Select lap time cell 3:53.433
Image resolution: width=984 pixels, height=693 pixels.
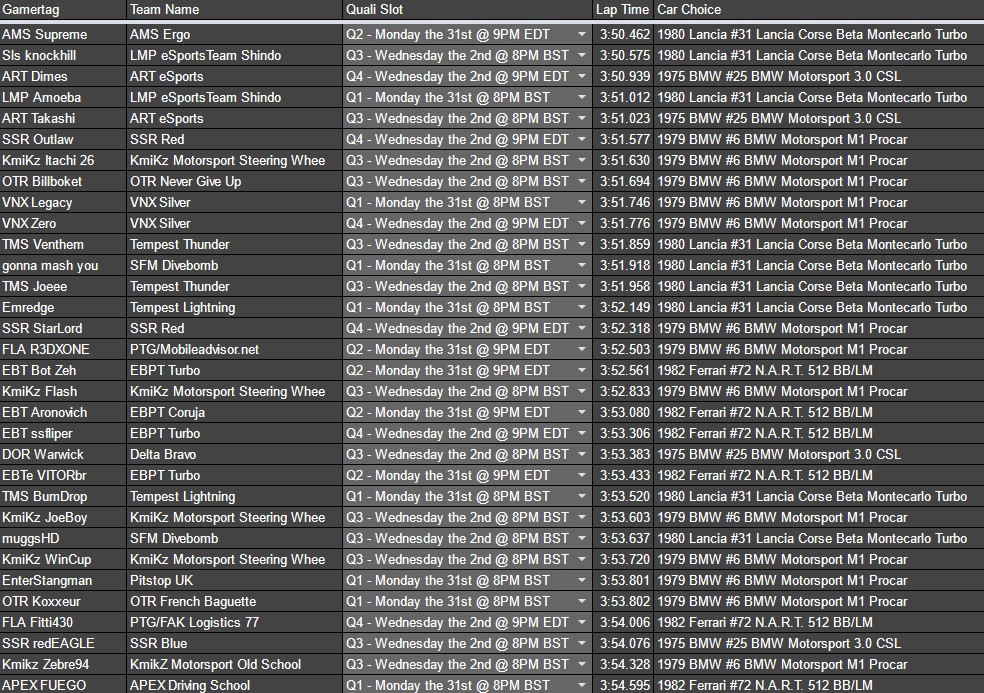pos(623,475)
